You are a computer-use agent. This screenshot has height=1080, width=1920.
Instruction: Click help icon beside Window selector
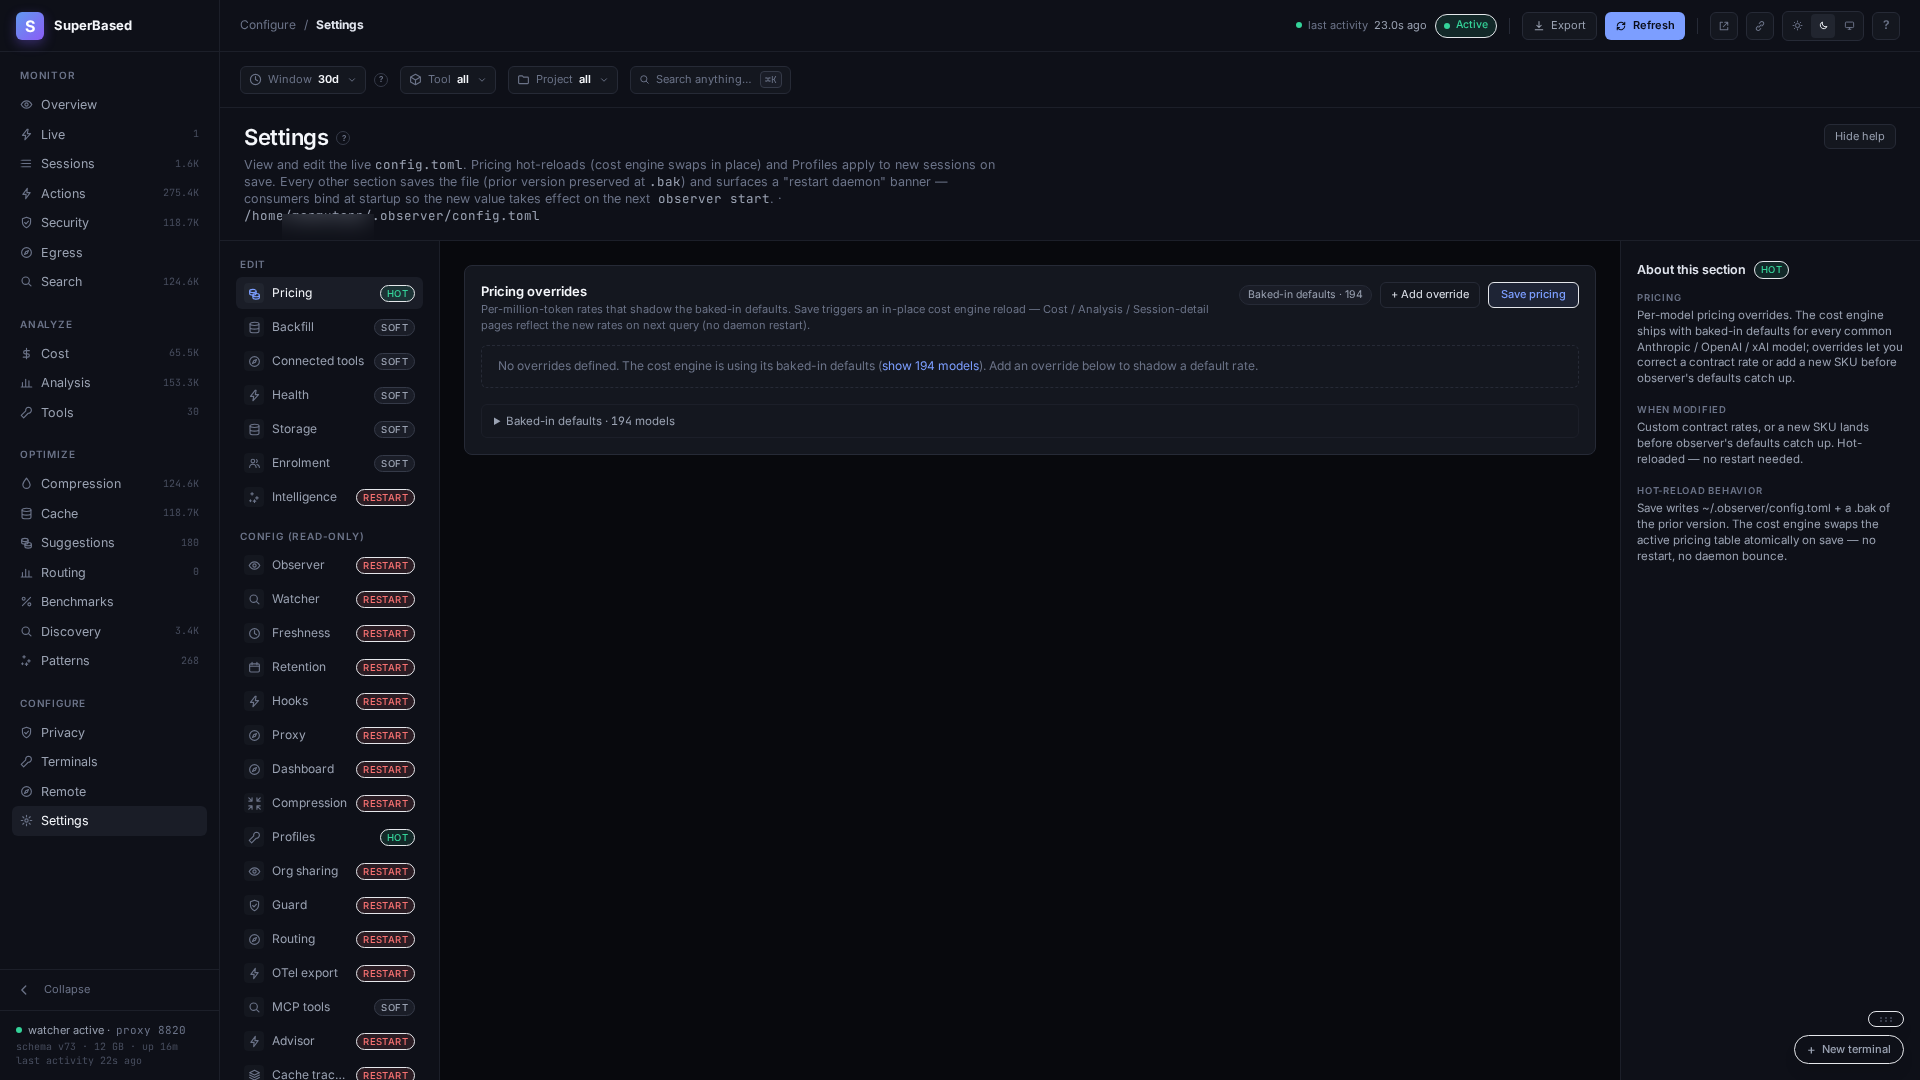click(381, 80)
